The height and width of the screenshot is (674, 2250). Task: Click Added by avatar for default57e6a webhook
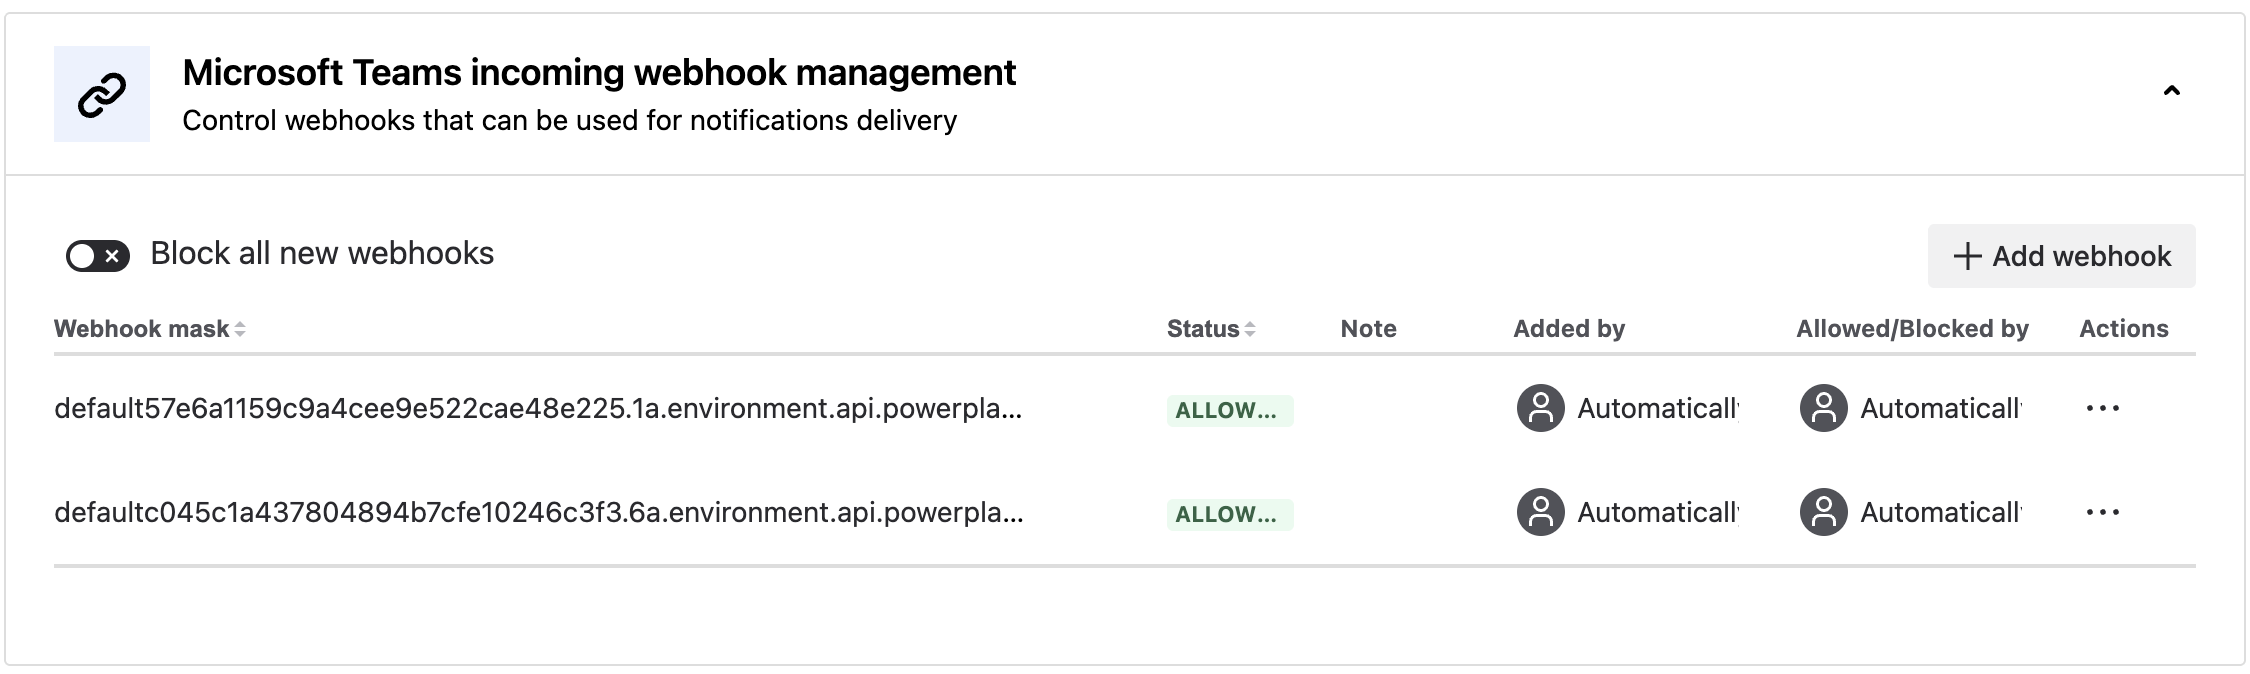pos(1540,408)
